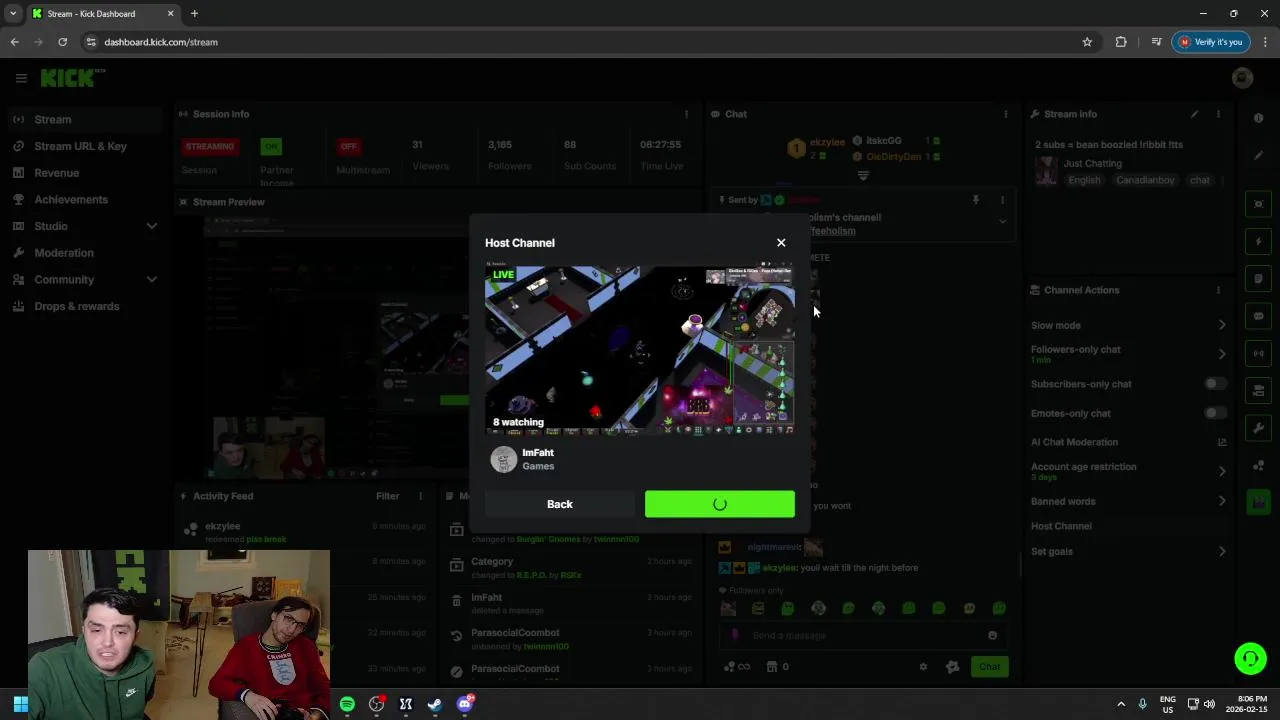
Task: Unpin the pinned chat message
Action: [976, 200]
